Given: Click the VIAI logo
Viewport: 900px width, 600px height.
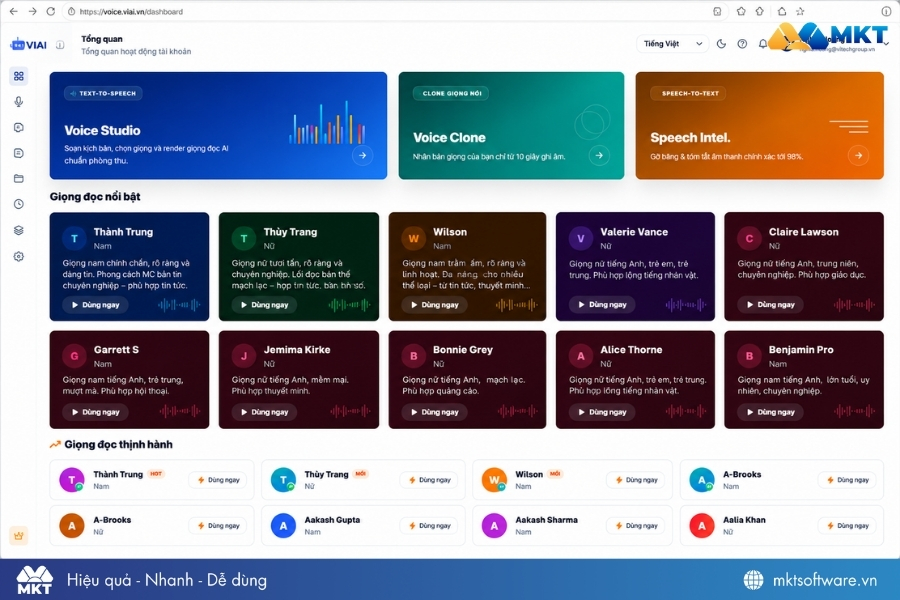Looking at the screenshot, I should [29, 45].
